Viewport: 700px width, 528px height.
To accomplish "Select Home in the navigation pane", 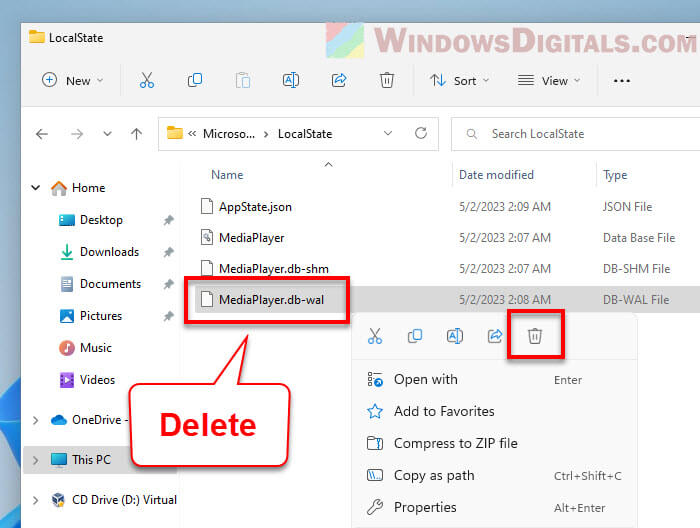I will point(88,188).
